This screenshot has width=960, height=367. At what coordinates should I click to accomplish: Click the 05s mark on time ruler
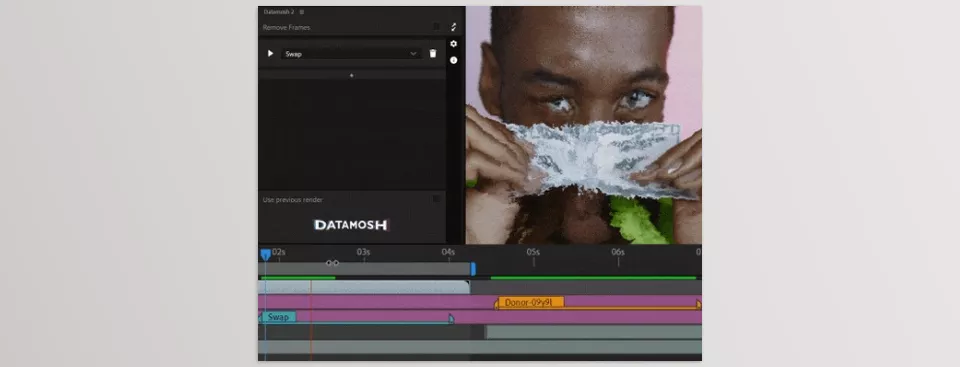click(533, 252)
